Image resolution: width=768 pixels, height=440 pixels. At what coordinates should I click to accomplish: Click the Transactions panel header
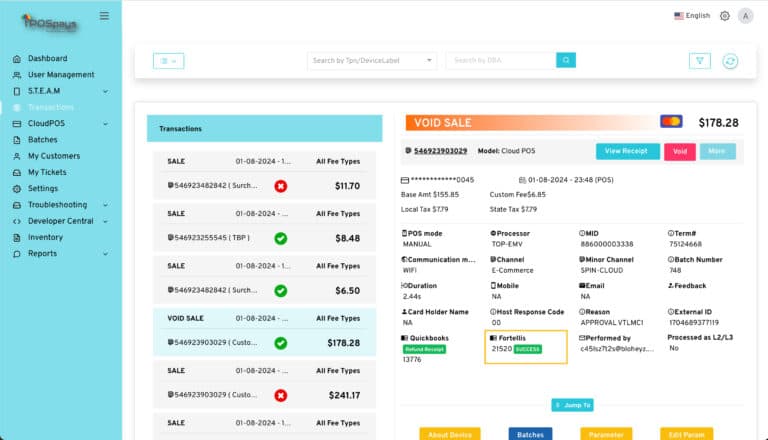pos(264,128)
